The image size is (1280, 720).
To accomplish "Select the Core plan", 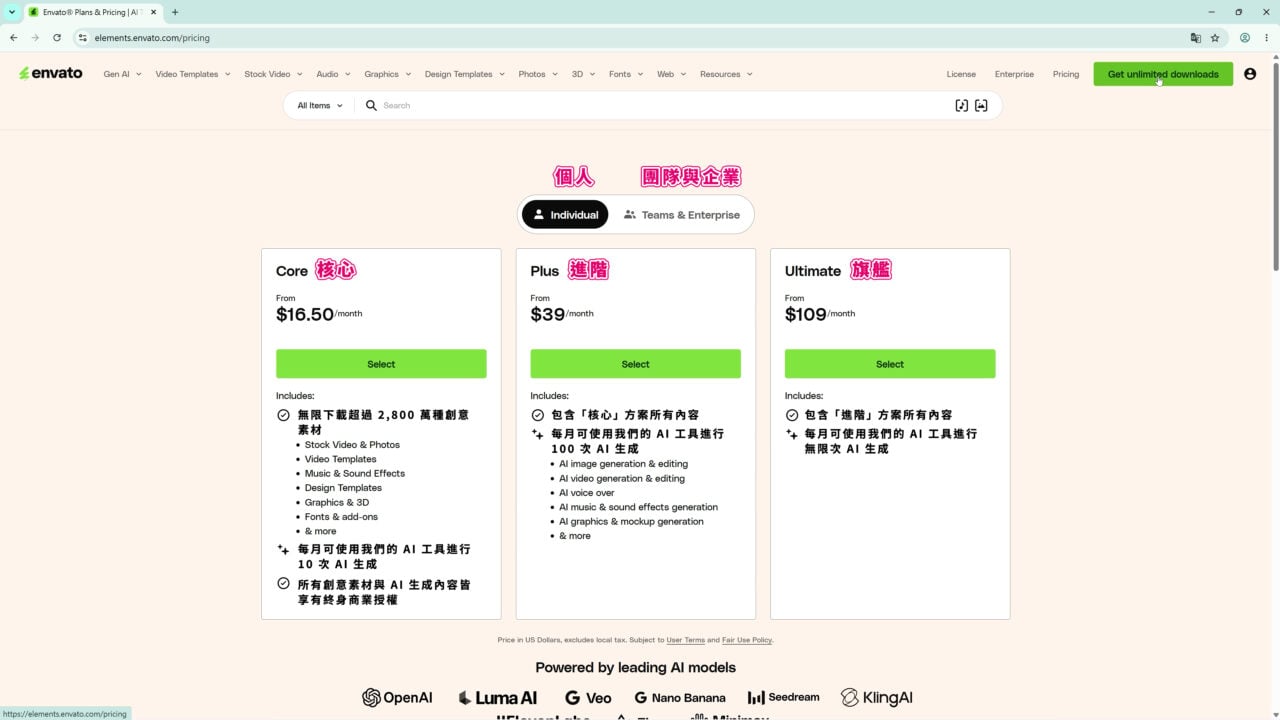I will 381,364.
